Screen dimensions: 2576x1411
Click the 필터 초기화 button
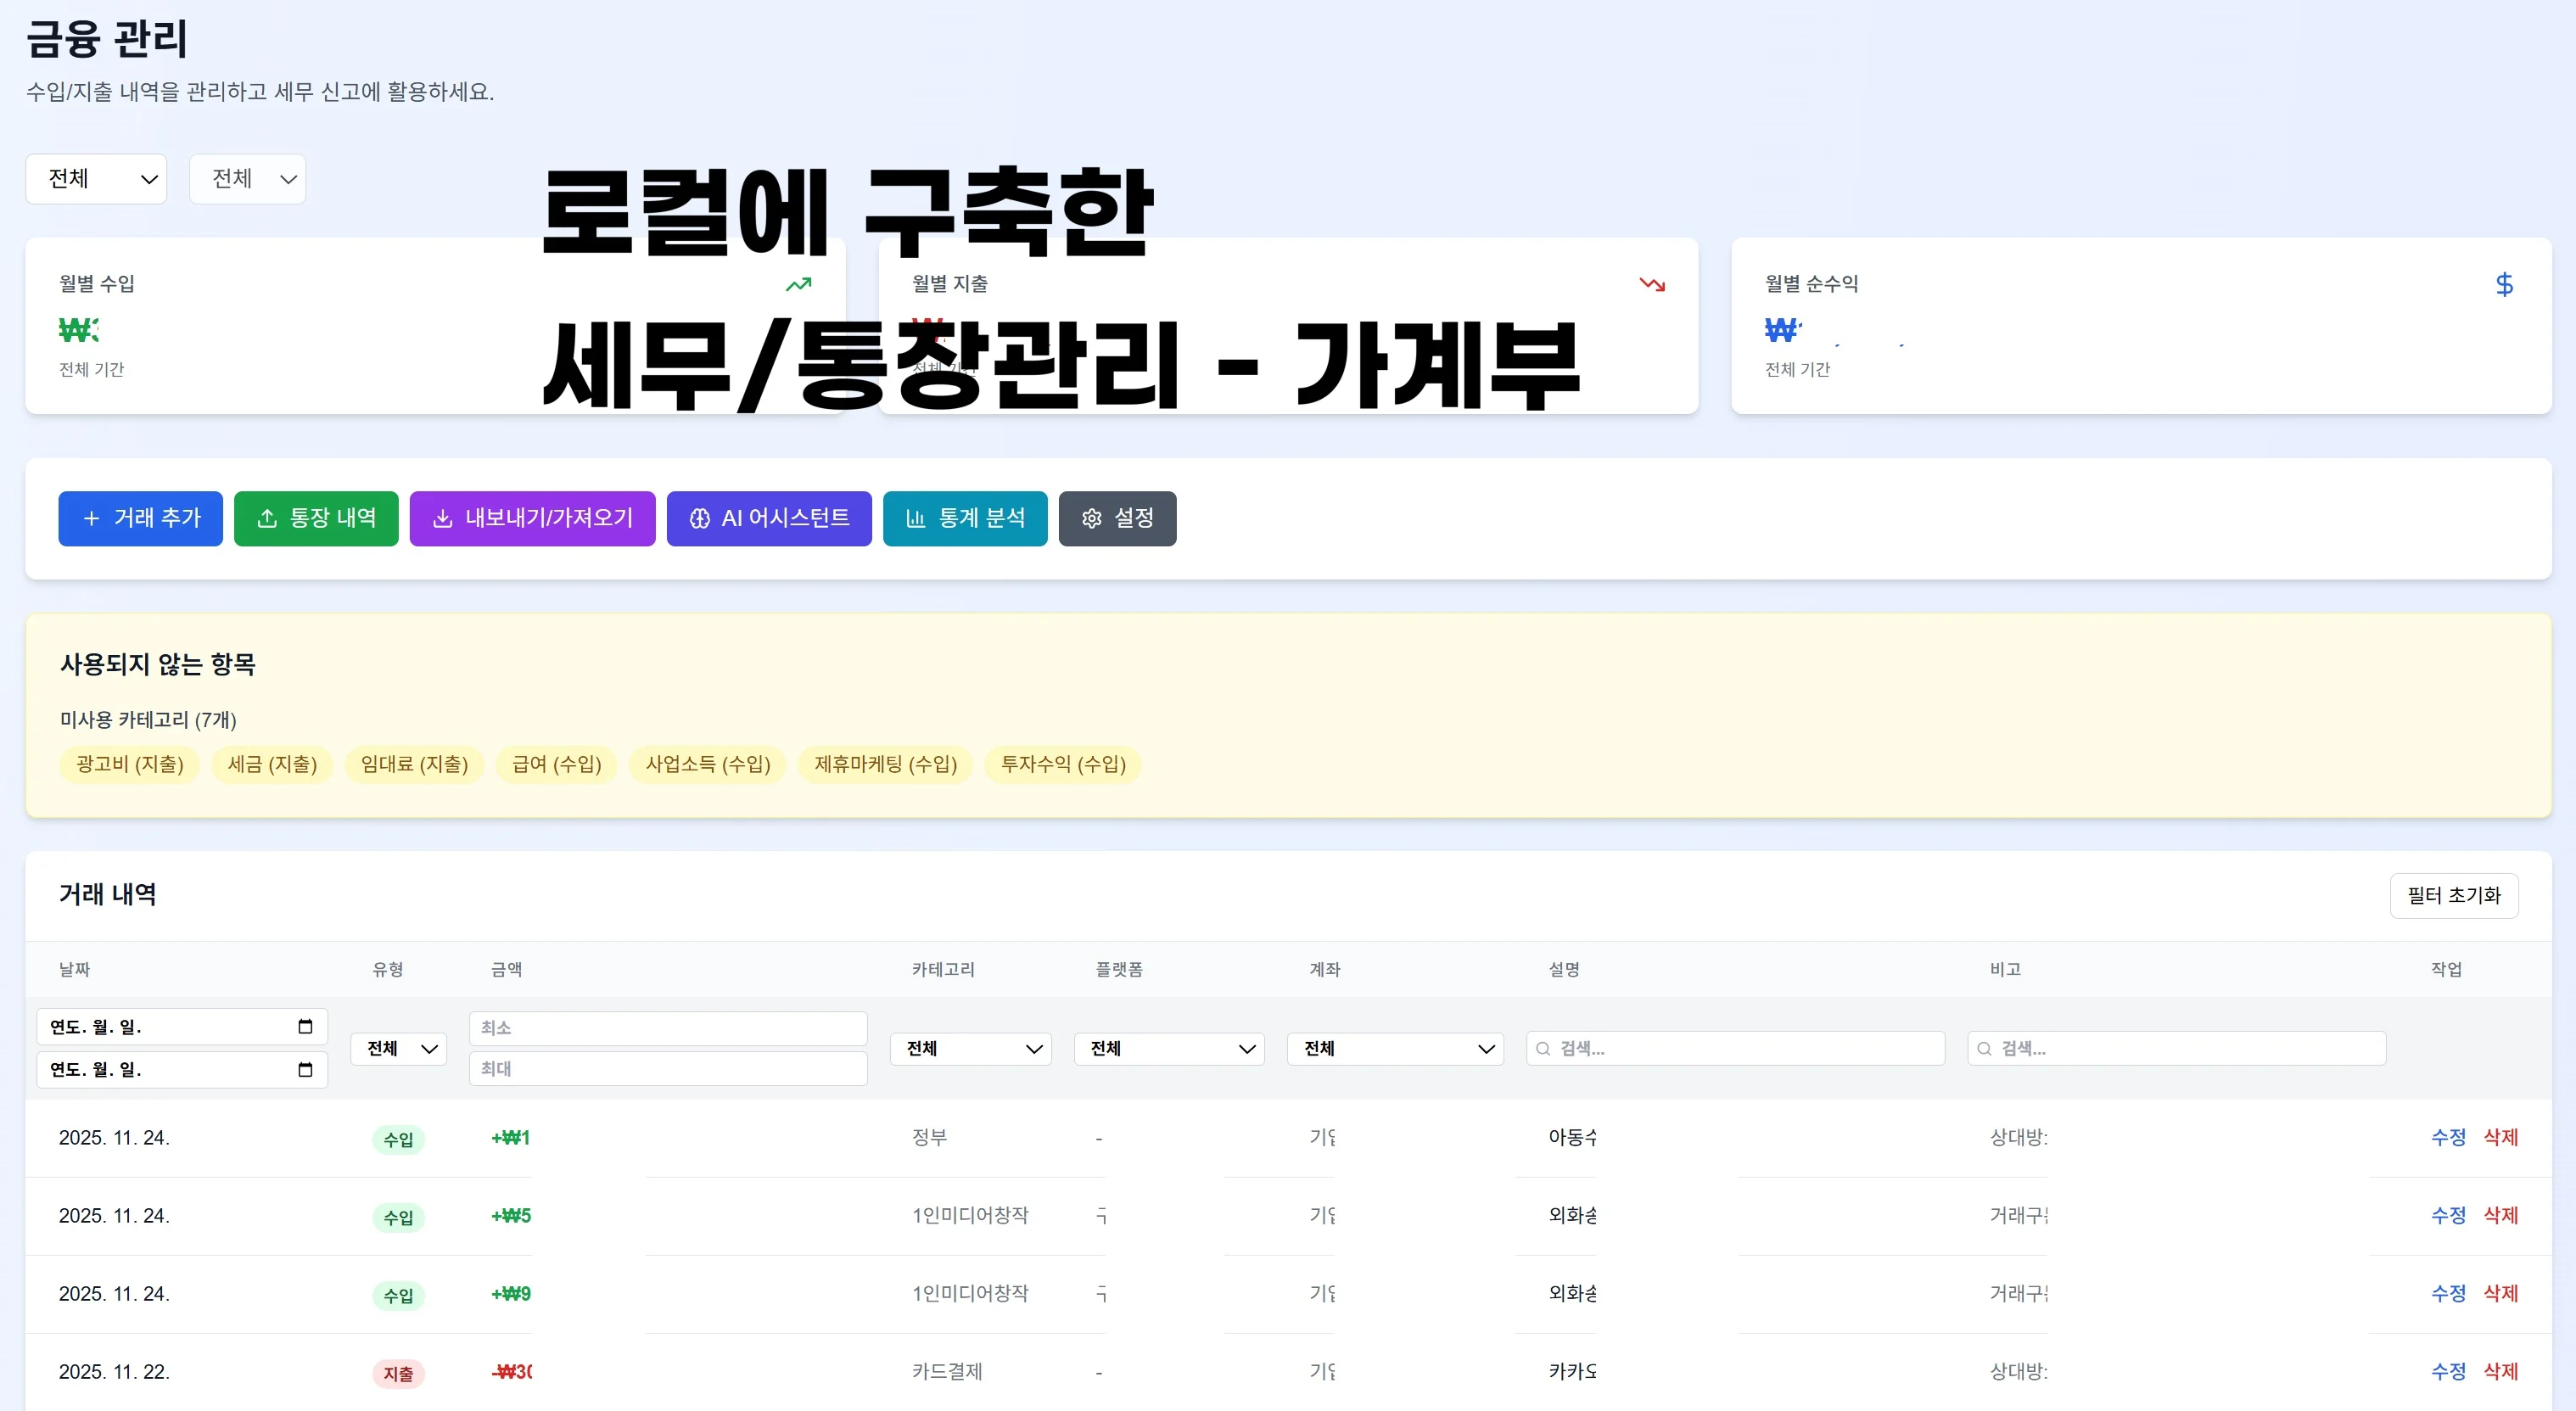point(2454,895)
